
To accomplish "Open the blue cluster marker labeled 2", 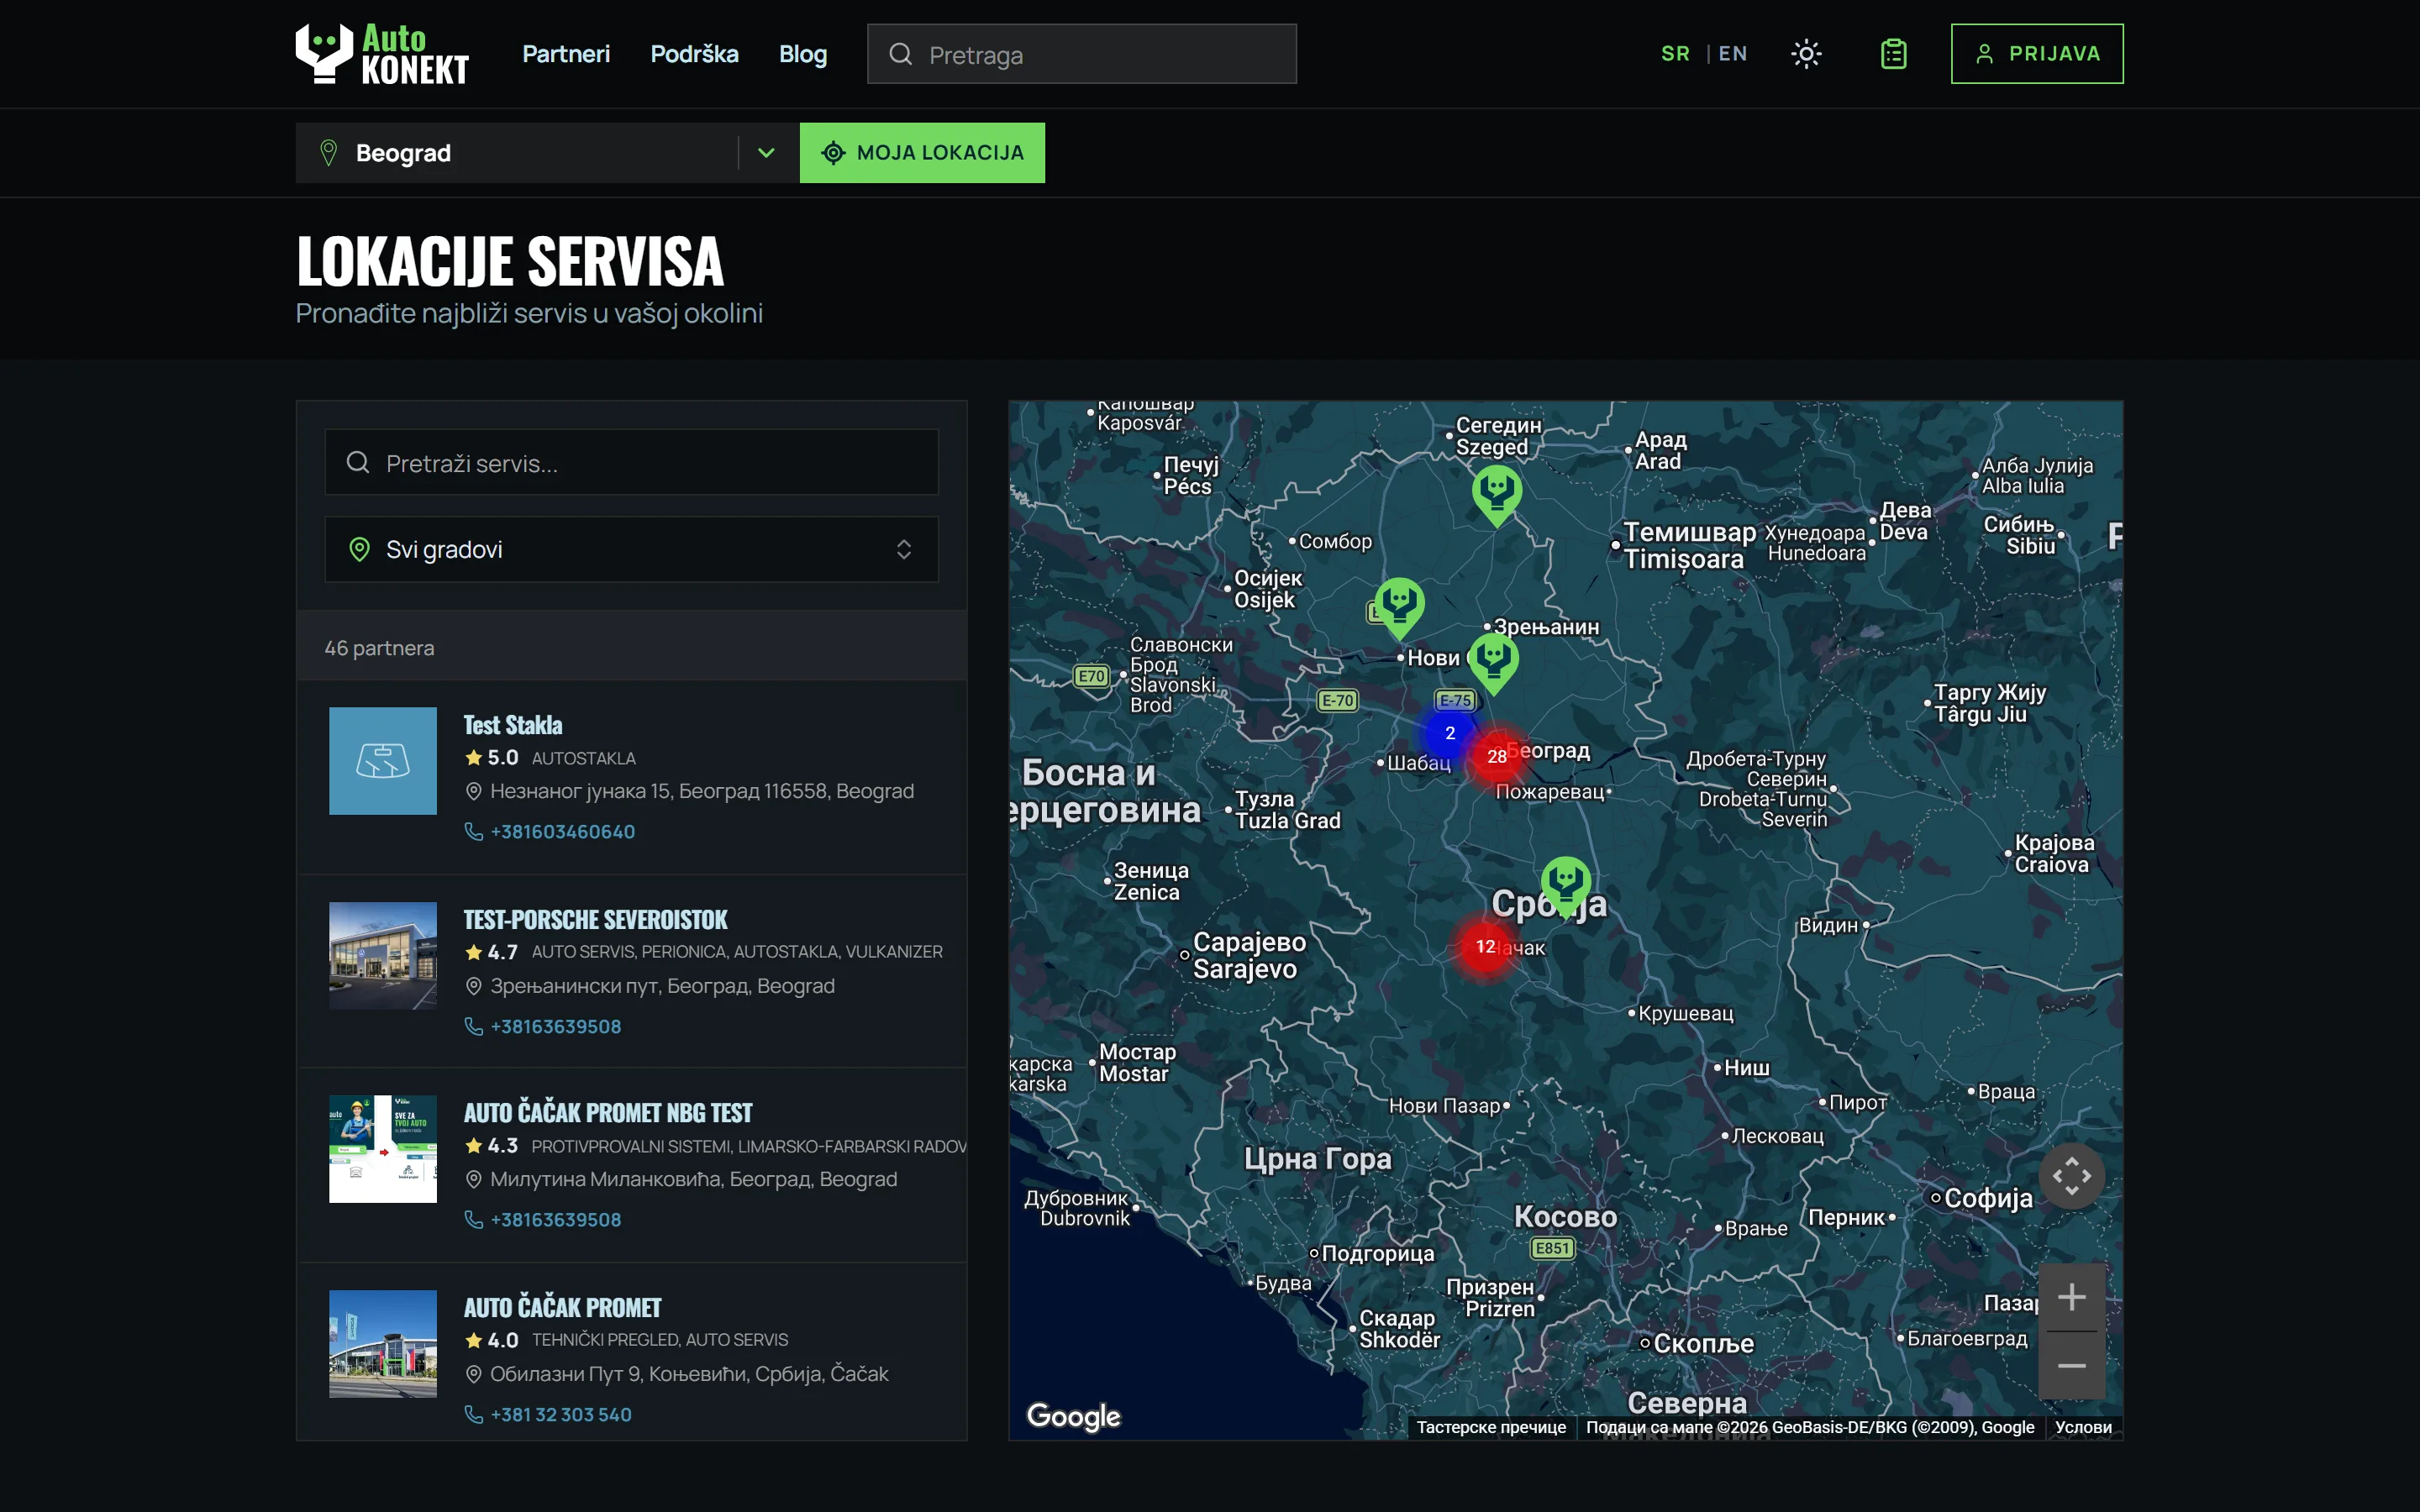I will (x=1450, y=733).
